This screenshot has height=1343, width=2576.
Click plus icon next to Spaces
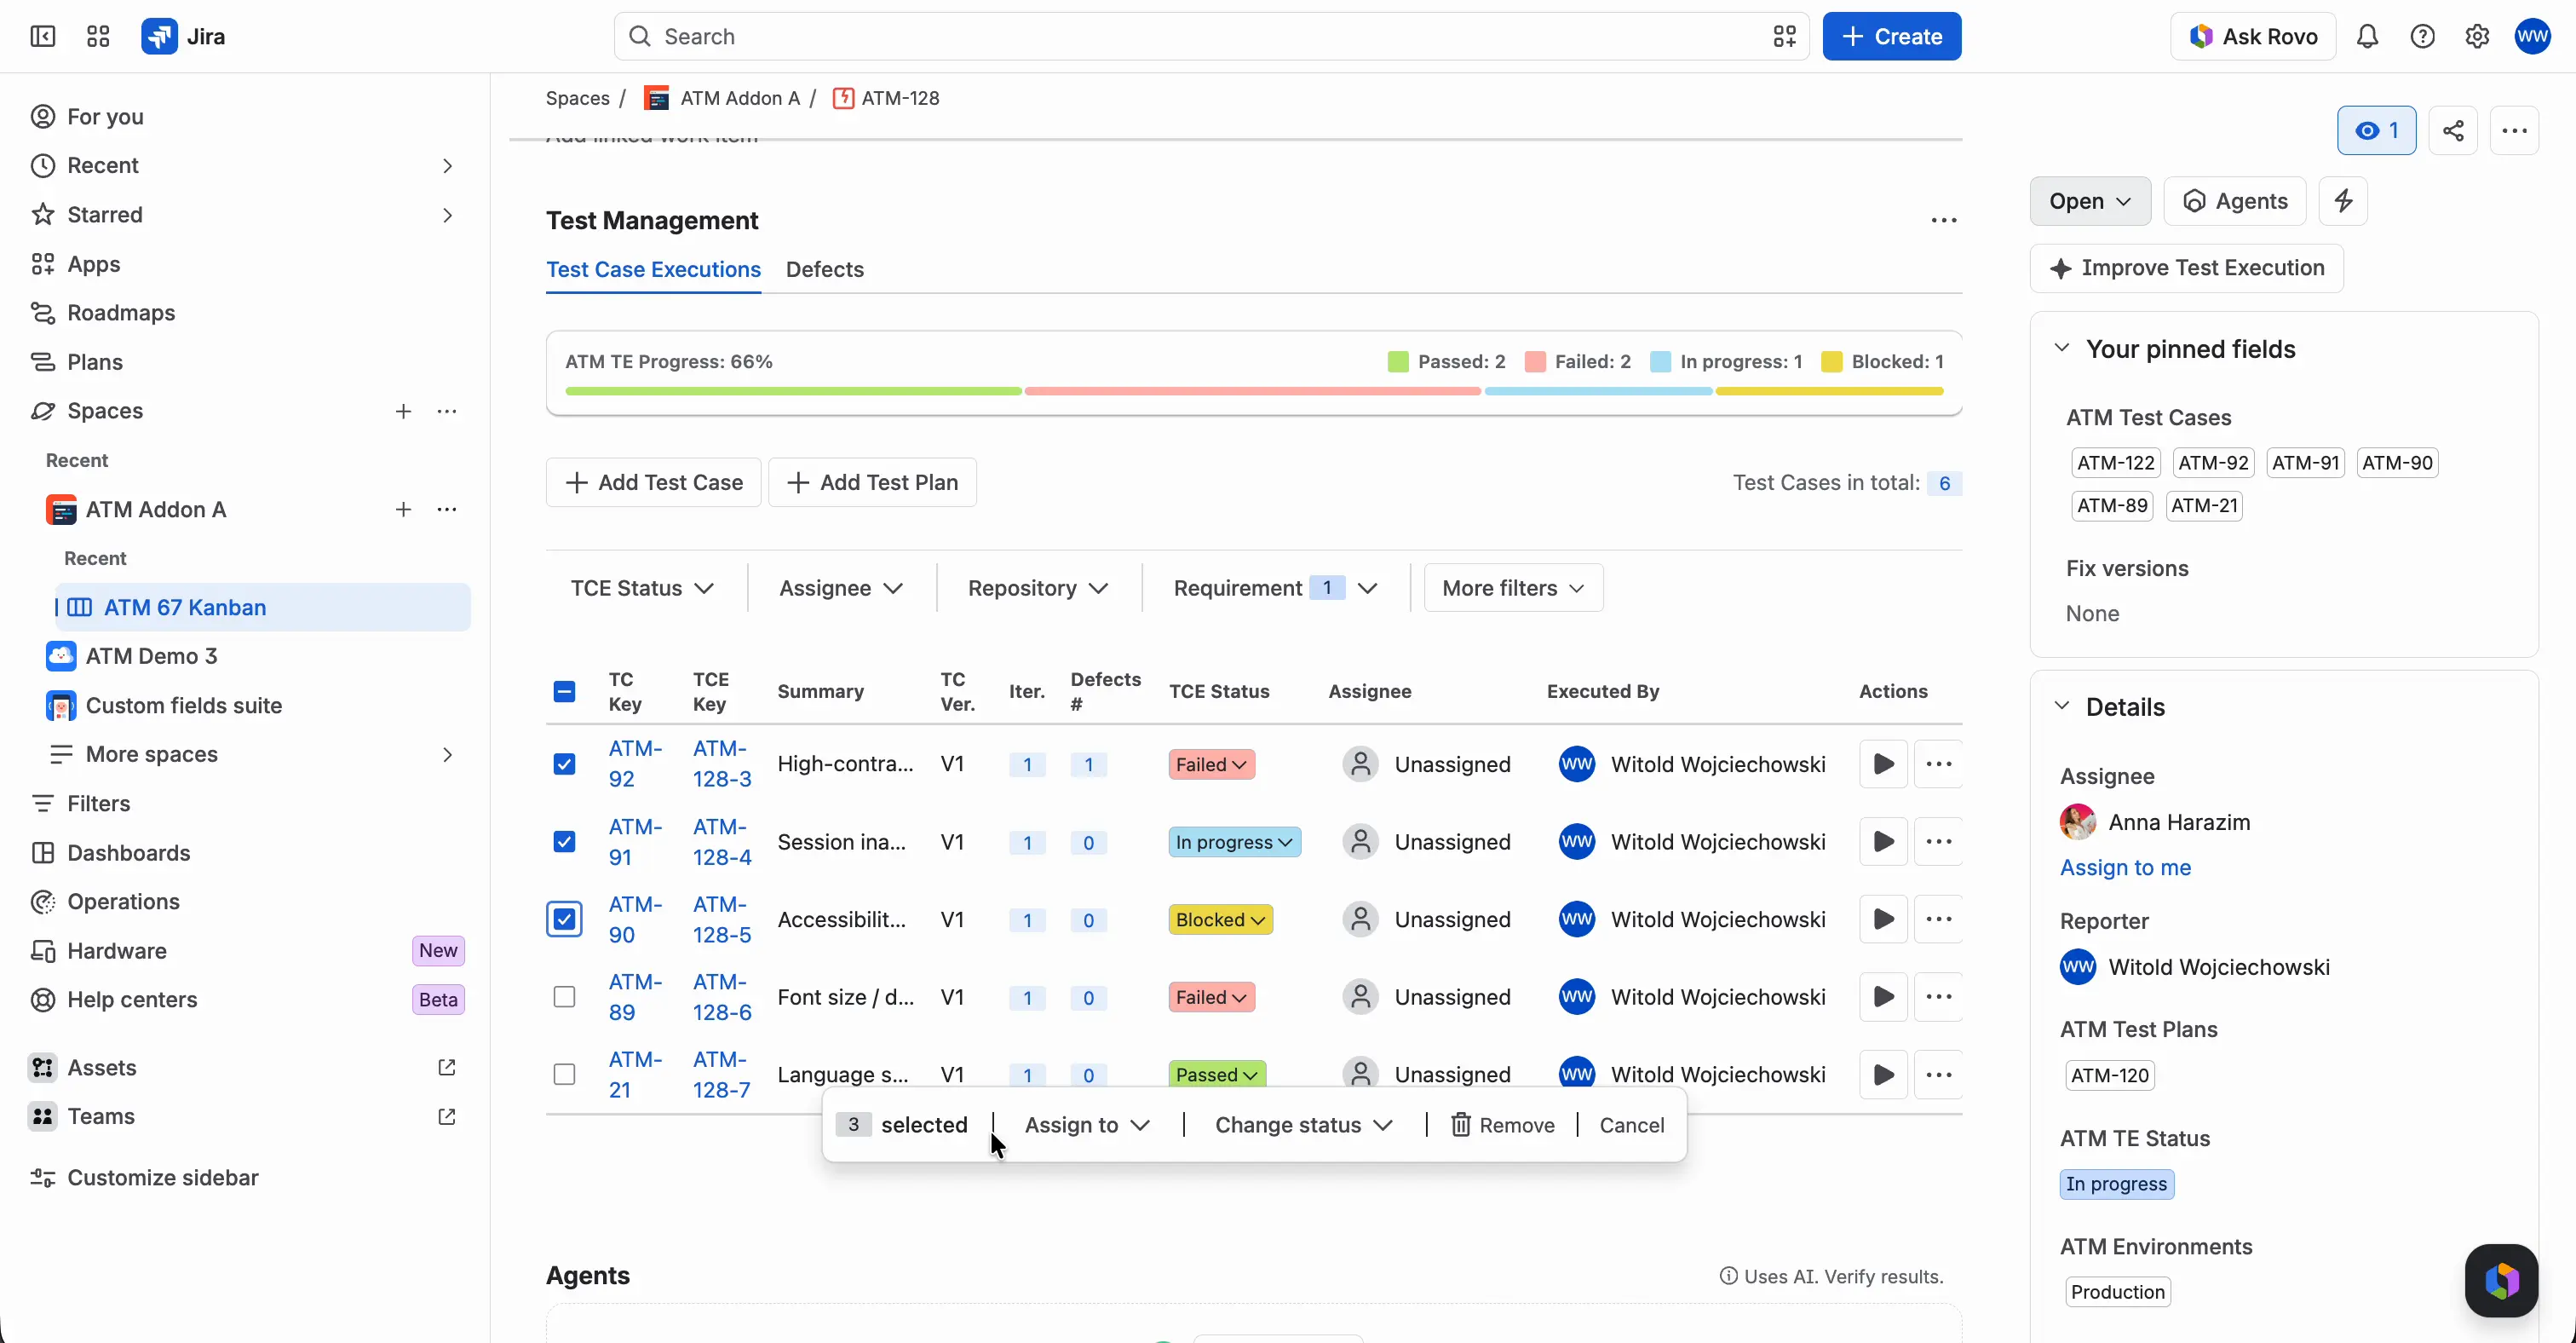tap(403, 412)
